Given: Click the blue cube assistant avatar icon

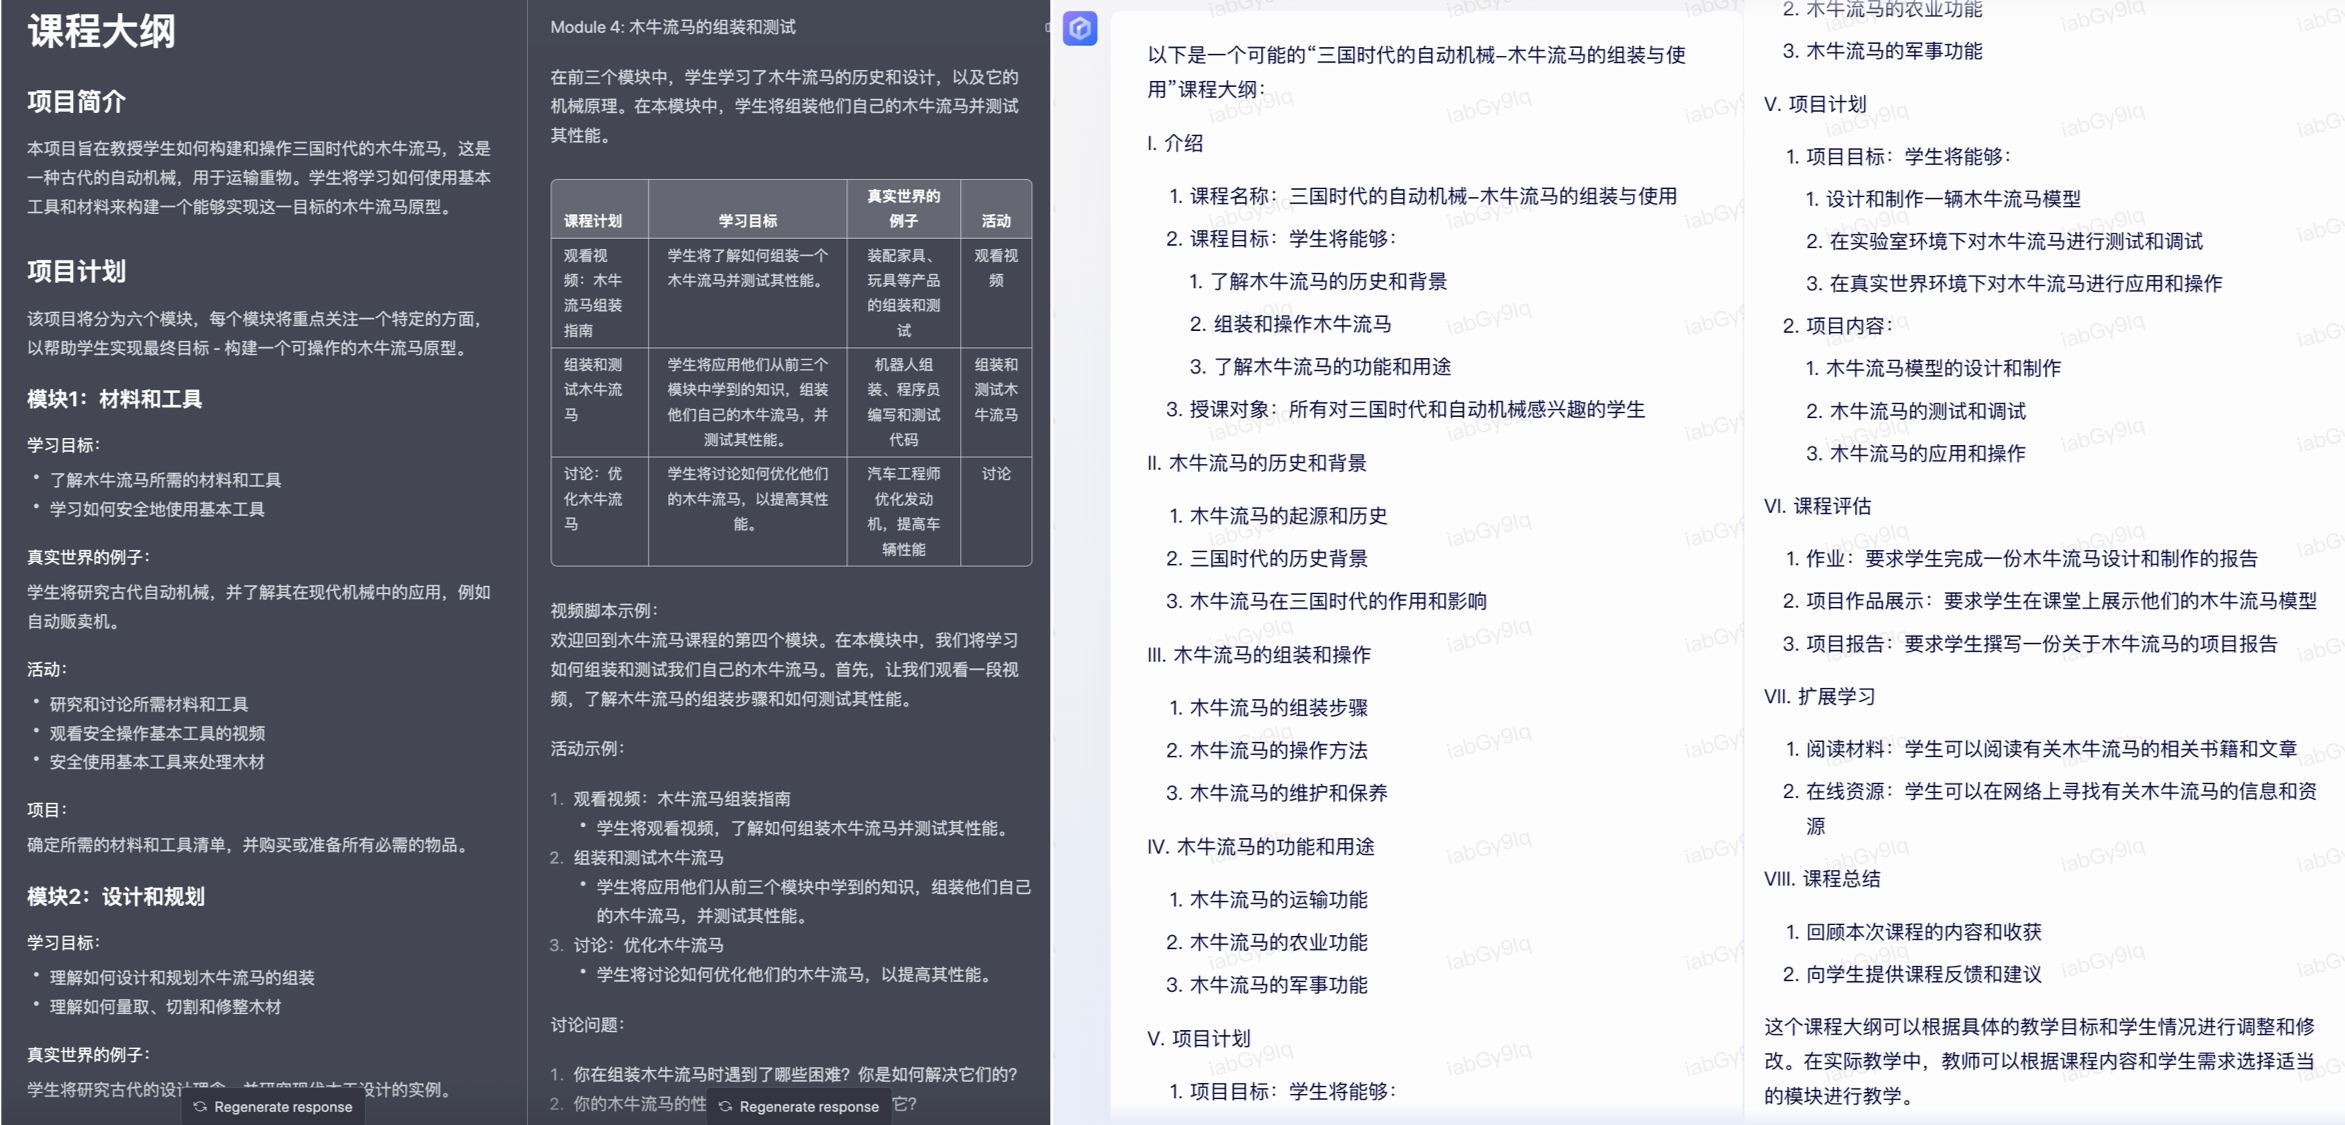Looking at the screenshot, I should pos(1080,28).
